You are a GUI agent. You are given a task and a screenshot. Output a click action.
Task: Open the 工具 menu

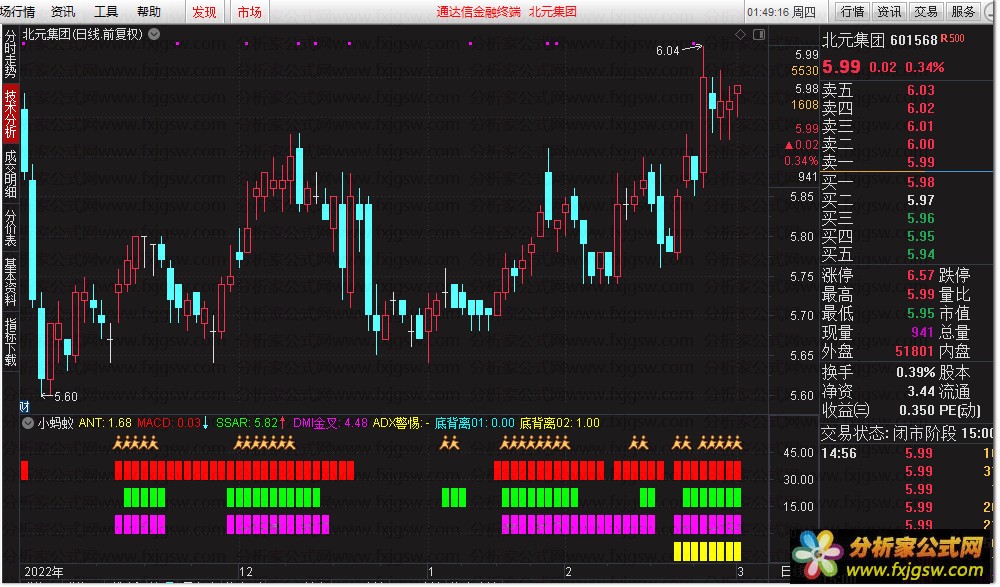pyautogui.click(x=106, y=11)
